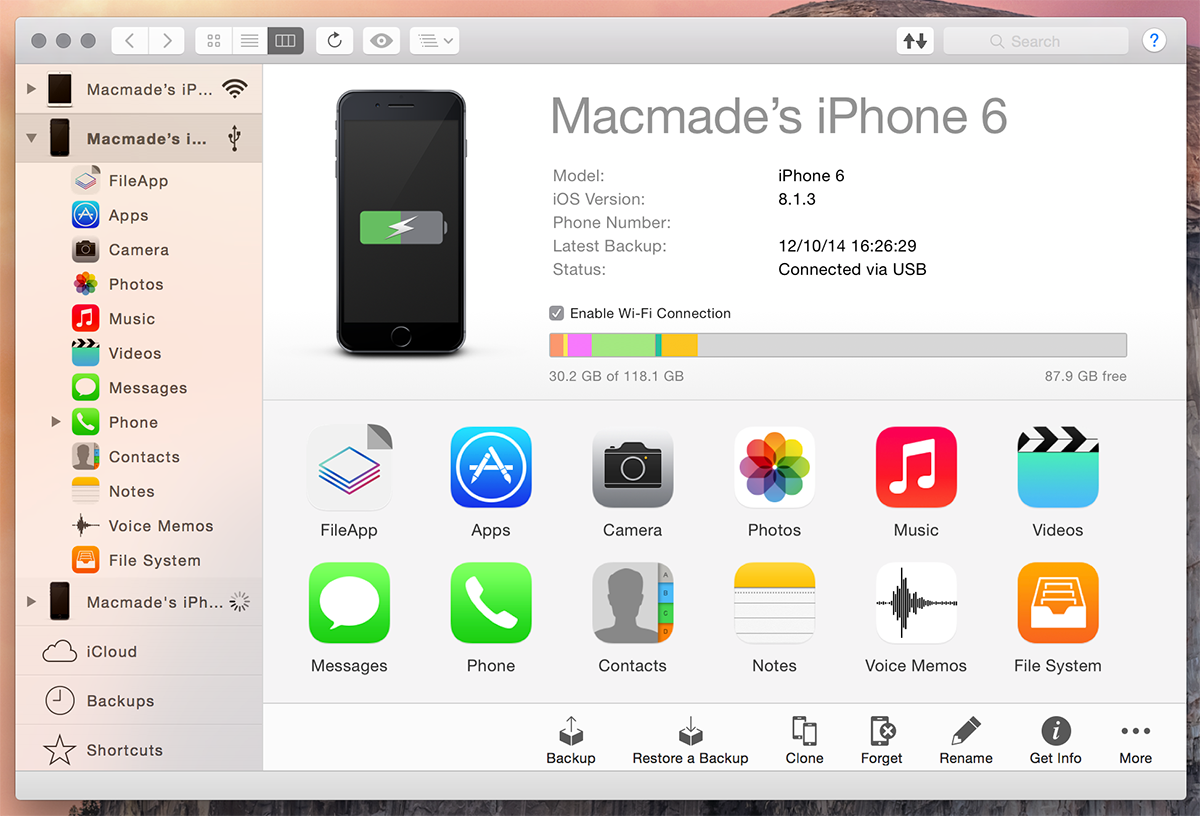Open Voice Memos icon in main grid

pyautogui.click(x=916, y=603)
